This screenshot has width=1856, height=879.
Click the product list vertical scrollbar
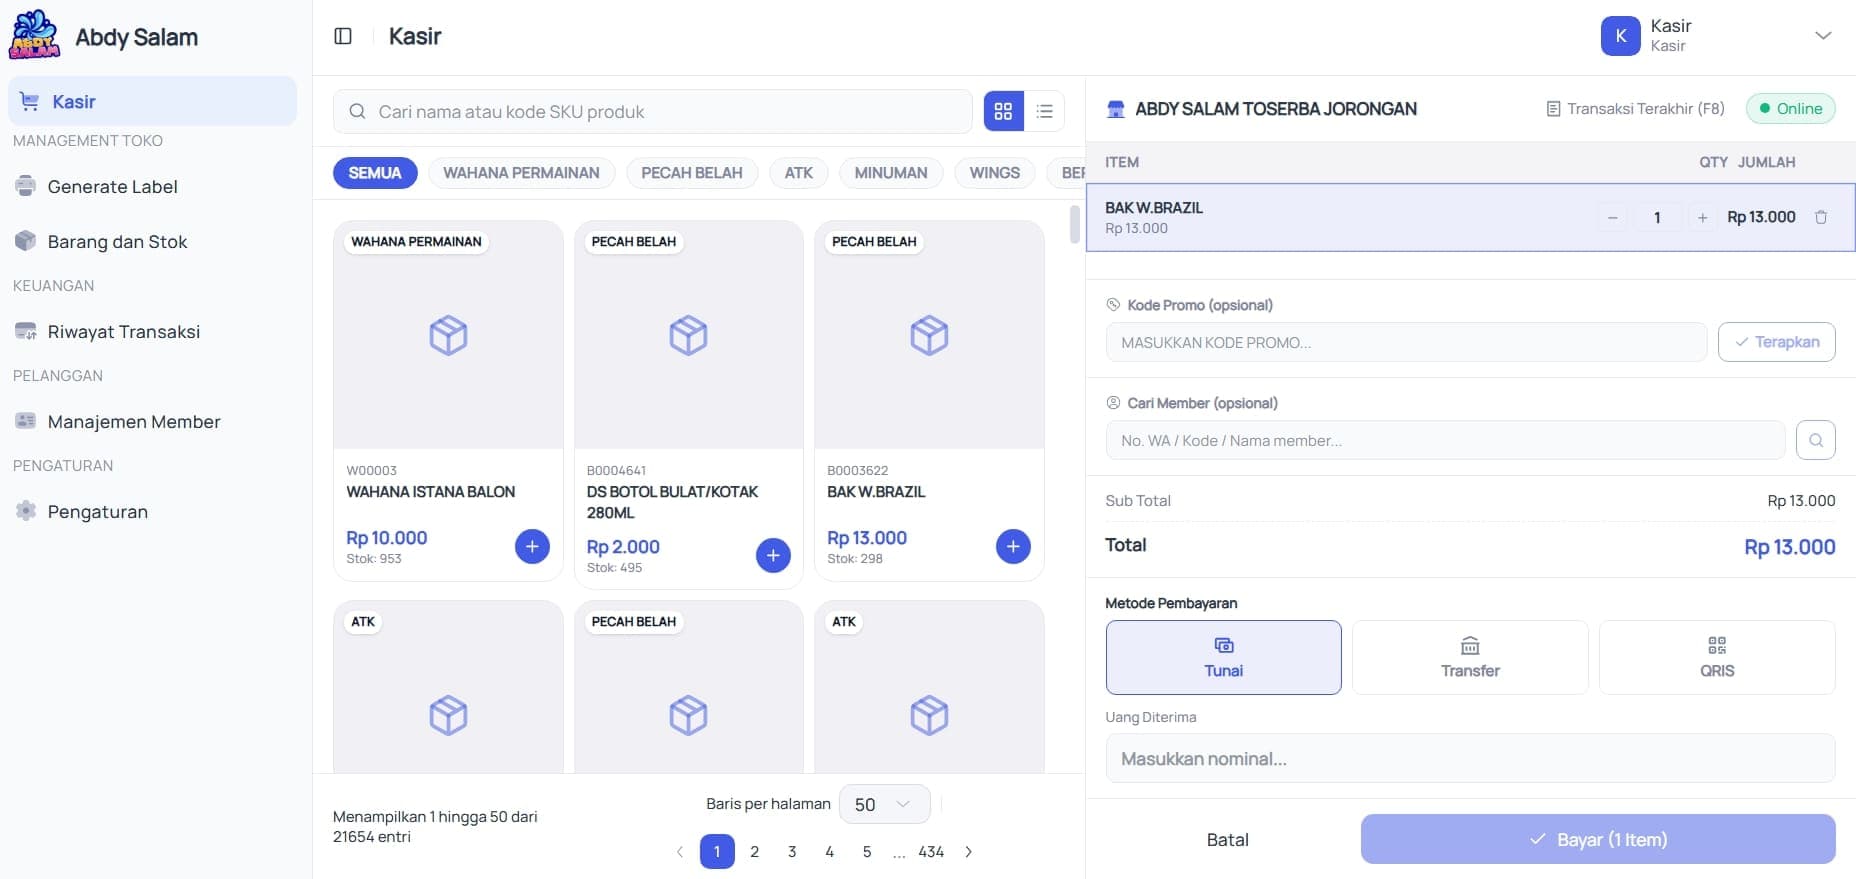(x=1075, y=224)
